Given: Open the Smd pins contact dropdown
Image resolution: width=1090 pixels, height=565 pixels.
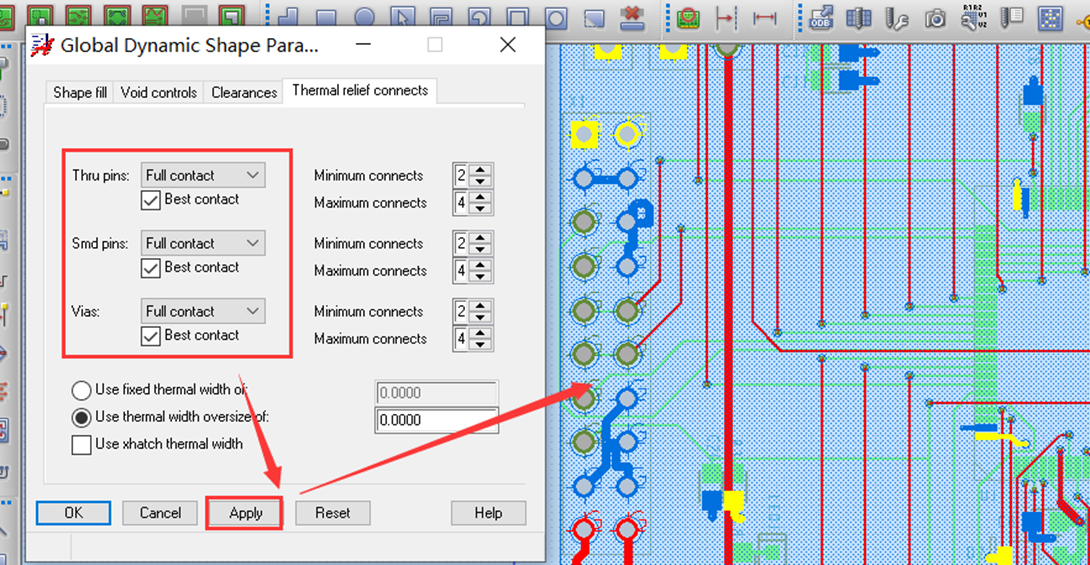Looking at the screenshot, I should tap(203, 243).
